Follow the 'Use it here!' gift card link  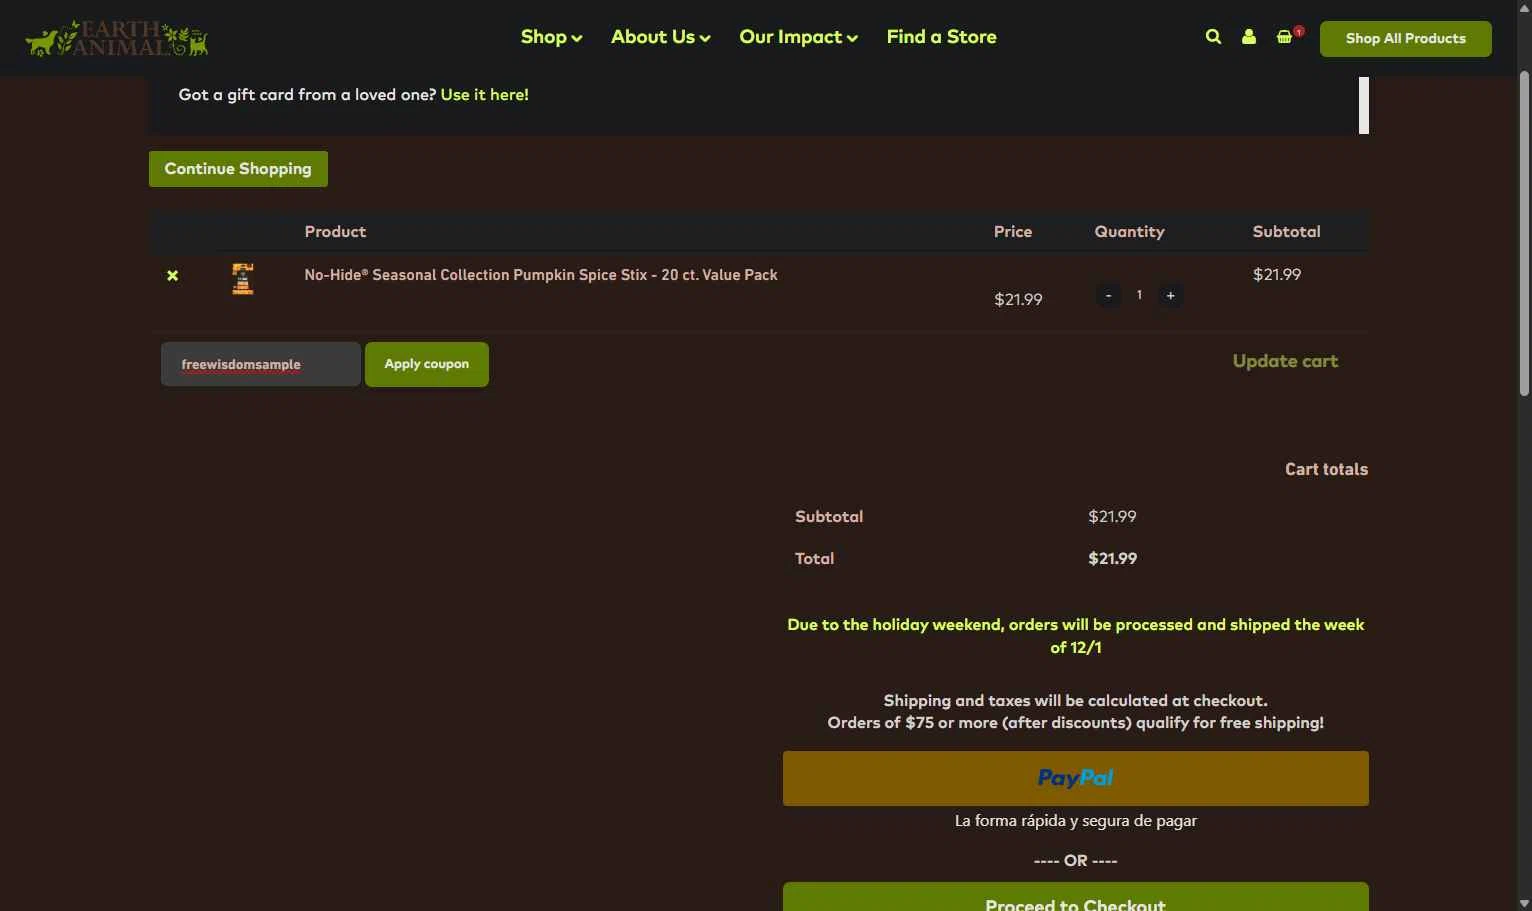point(484,95)
